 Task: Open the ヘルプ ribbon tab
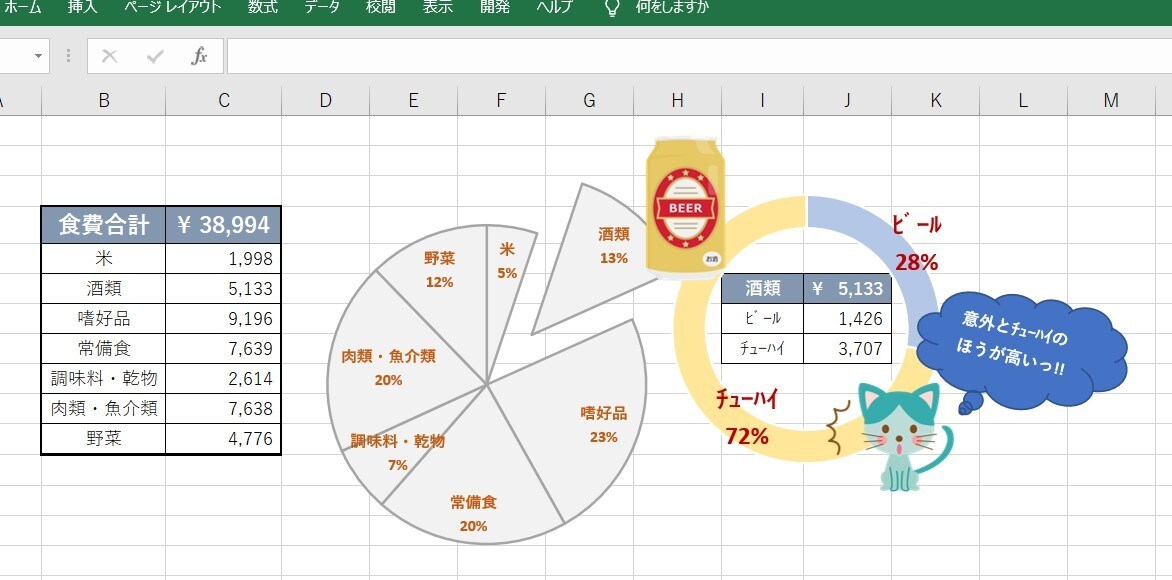(555, 7)
